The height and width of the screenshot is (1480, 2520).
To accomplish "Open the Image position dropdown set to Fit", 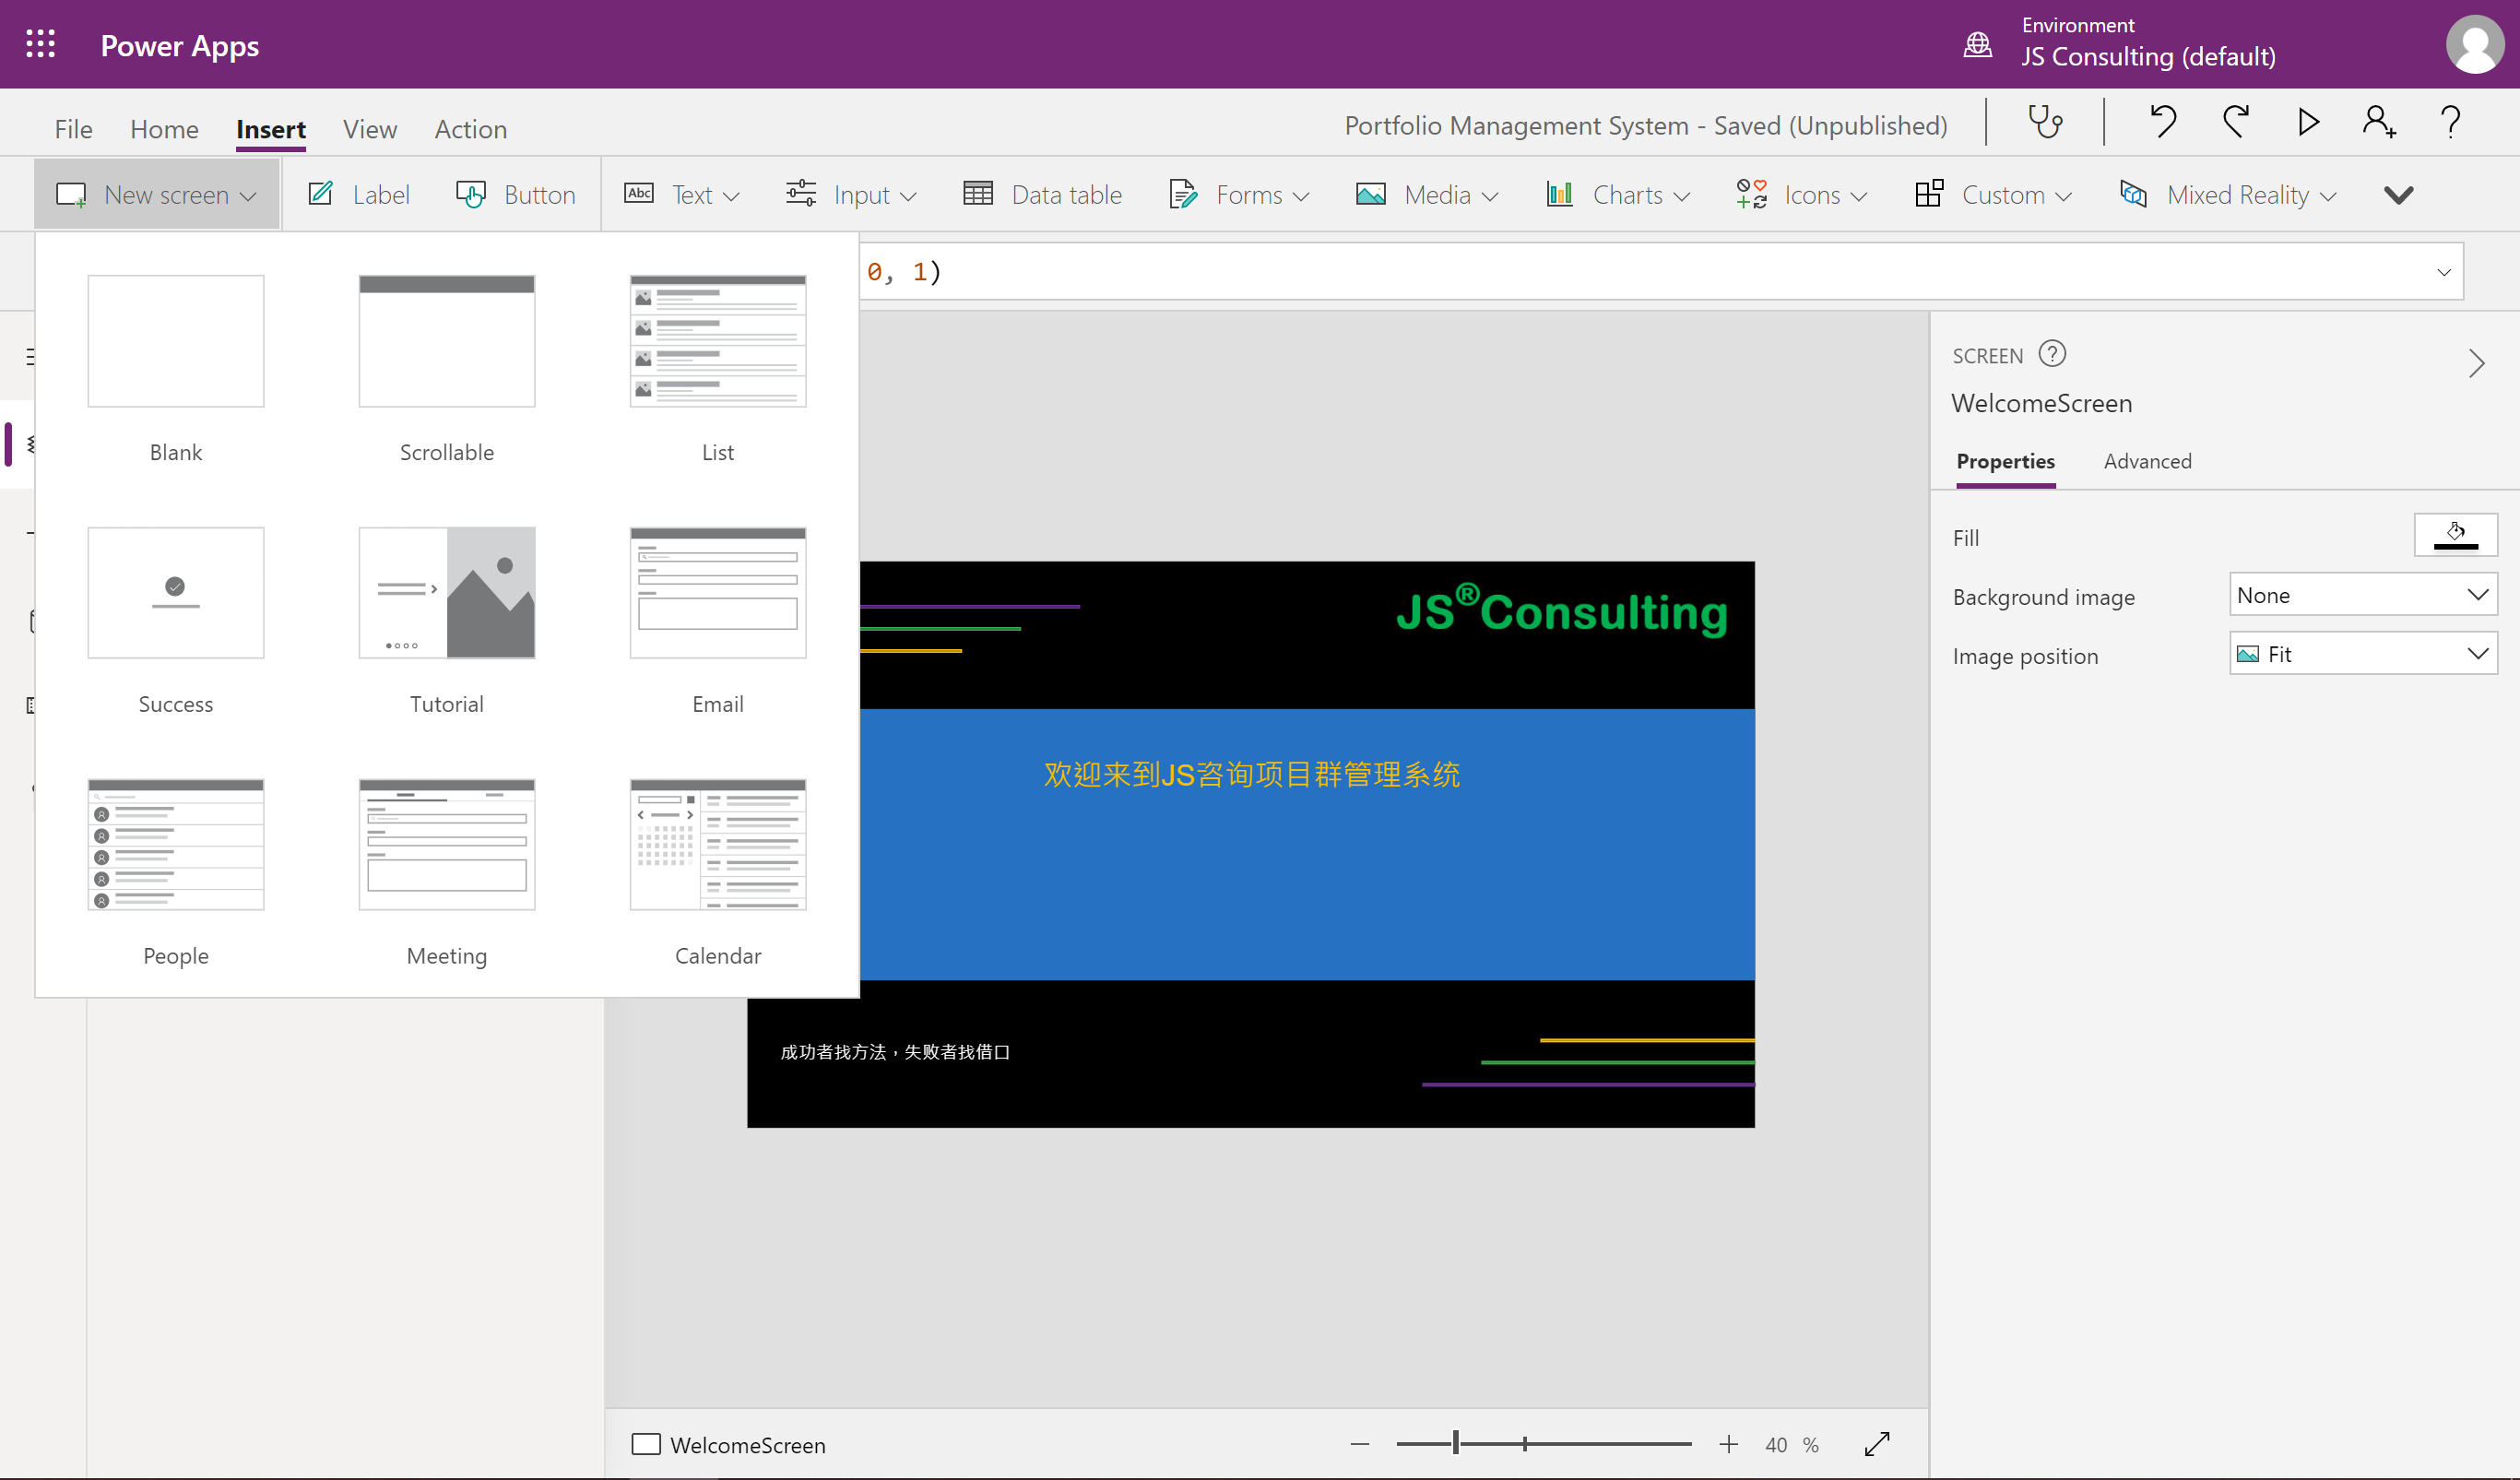I will pyautogui.click(x=2362, y=653).
